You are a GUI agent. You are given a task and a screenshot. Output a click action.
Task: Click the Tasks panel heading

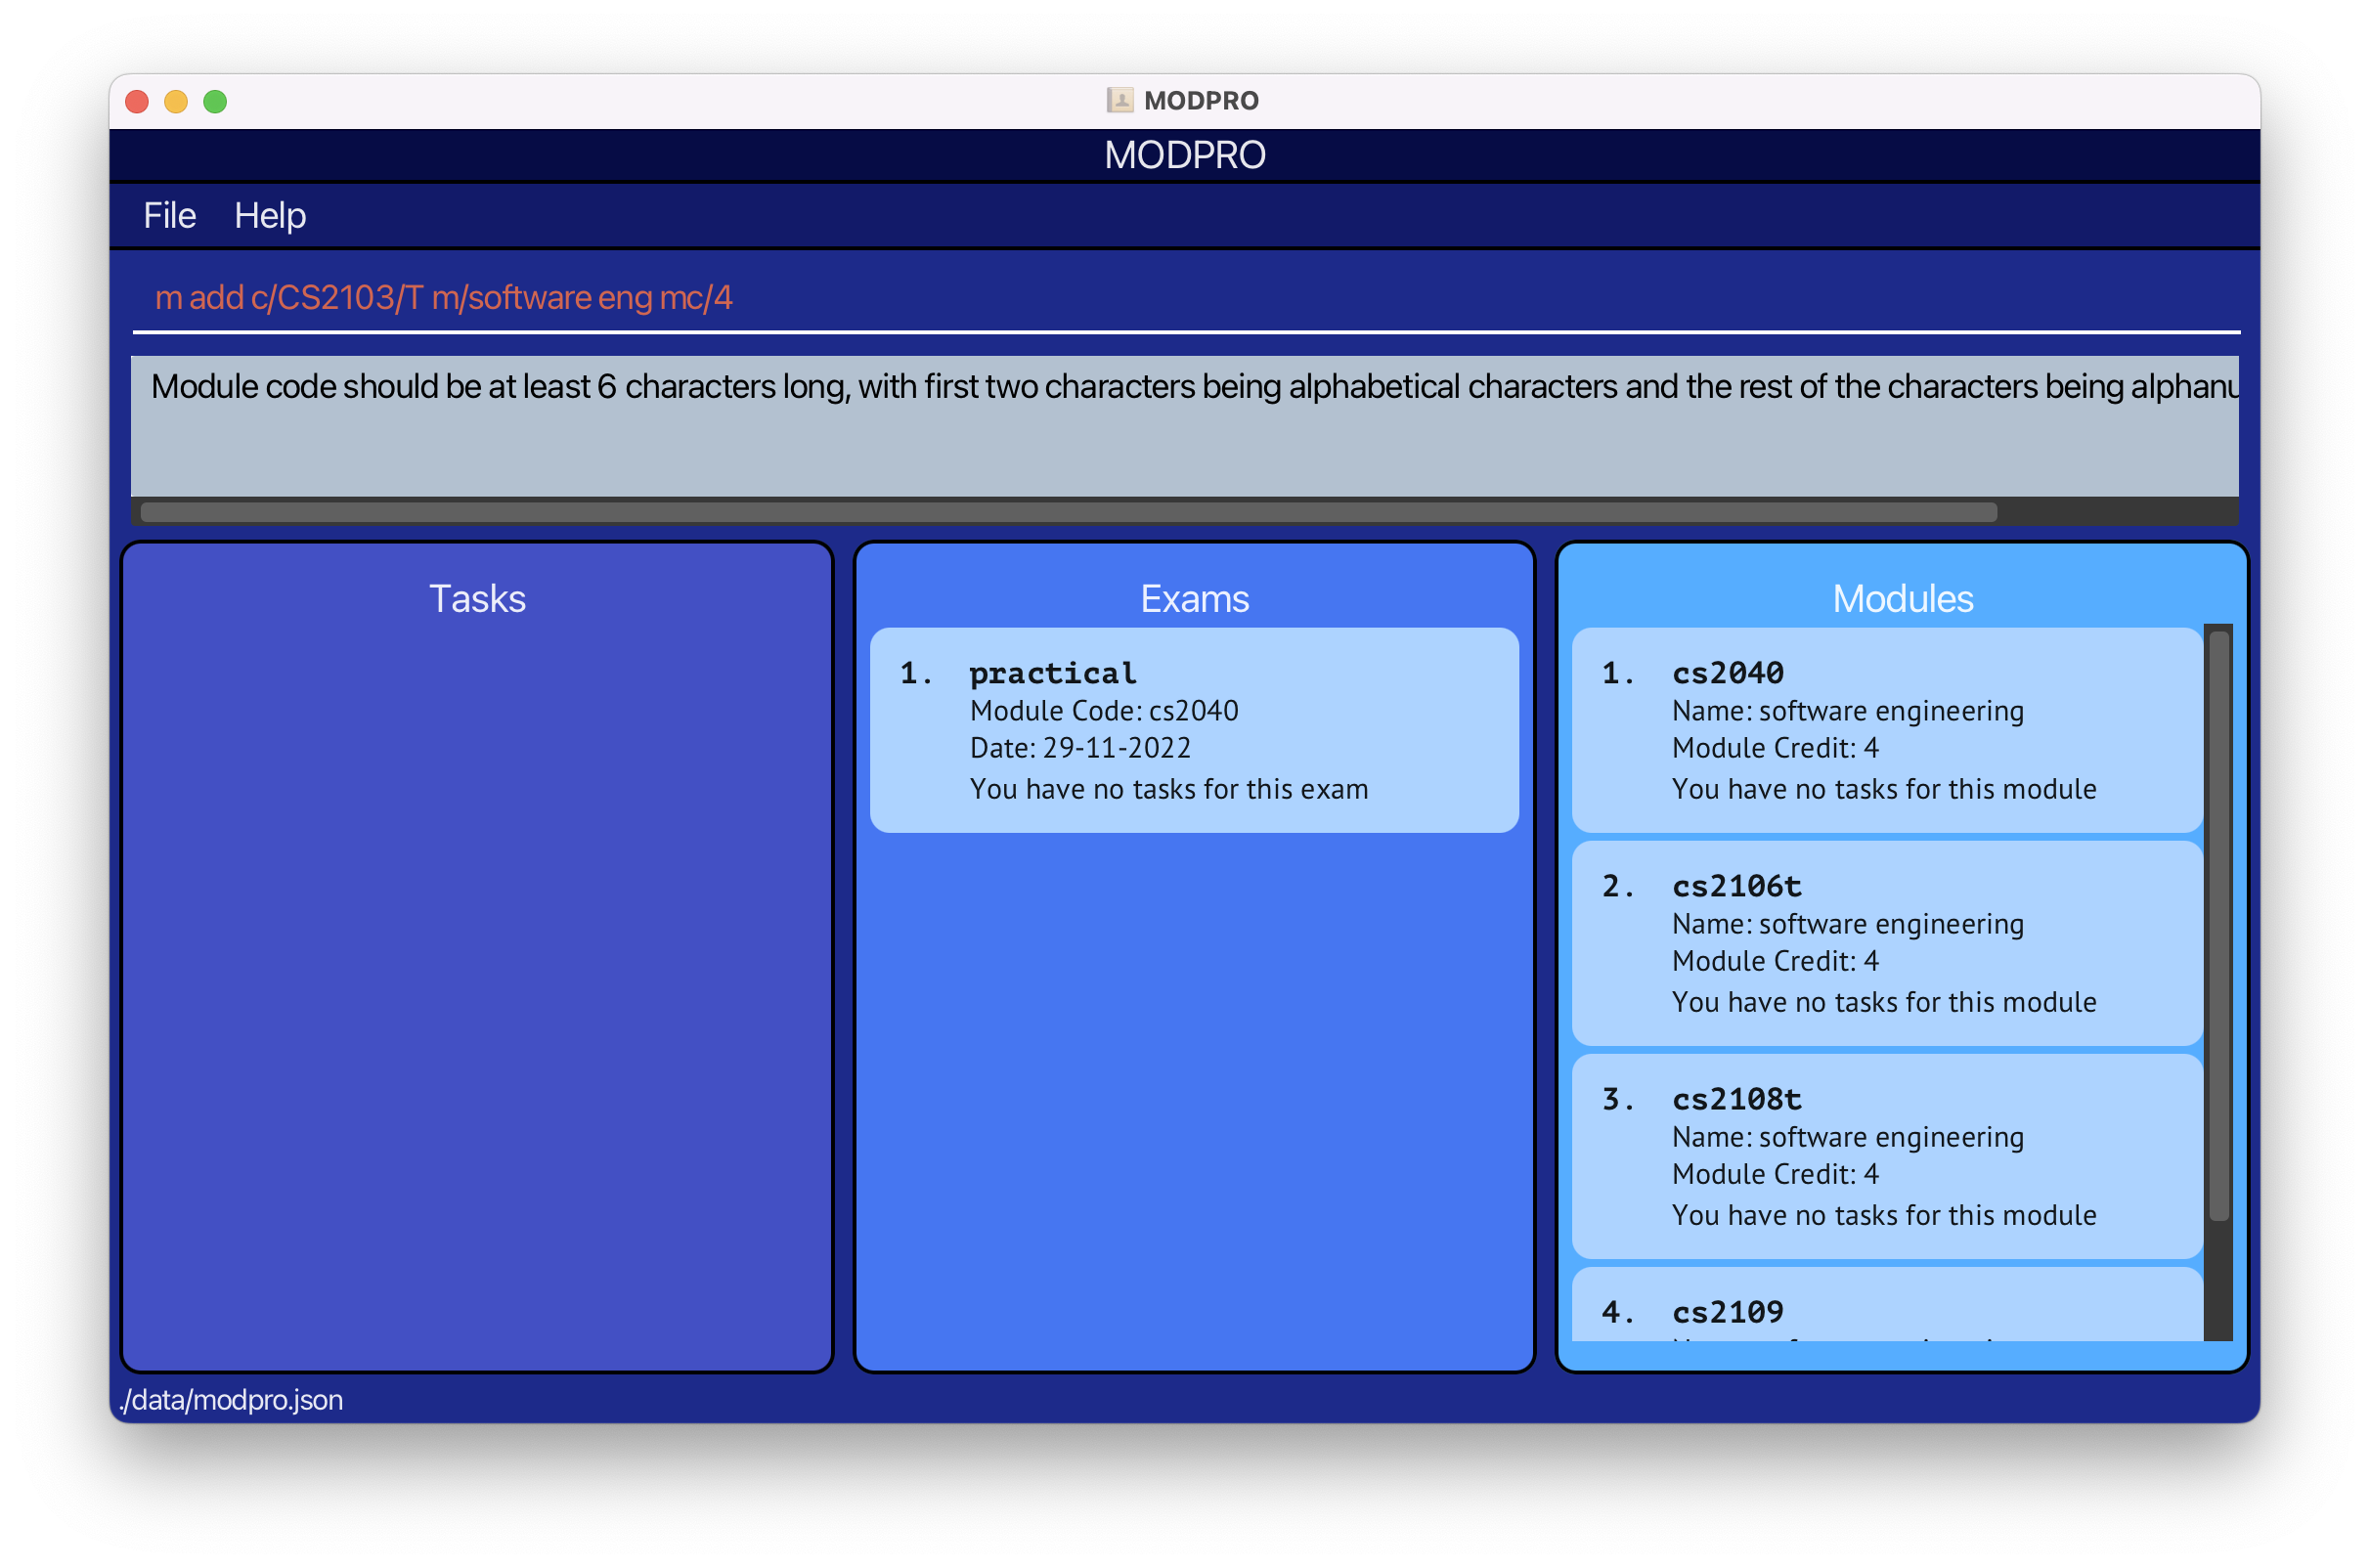(x=477, y=599)
